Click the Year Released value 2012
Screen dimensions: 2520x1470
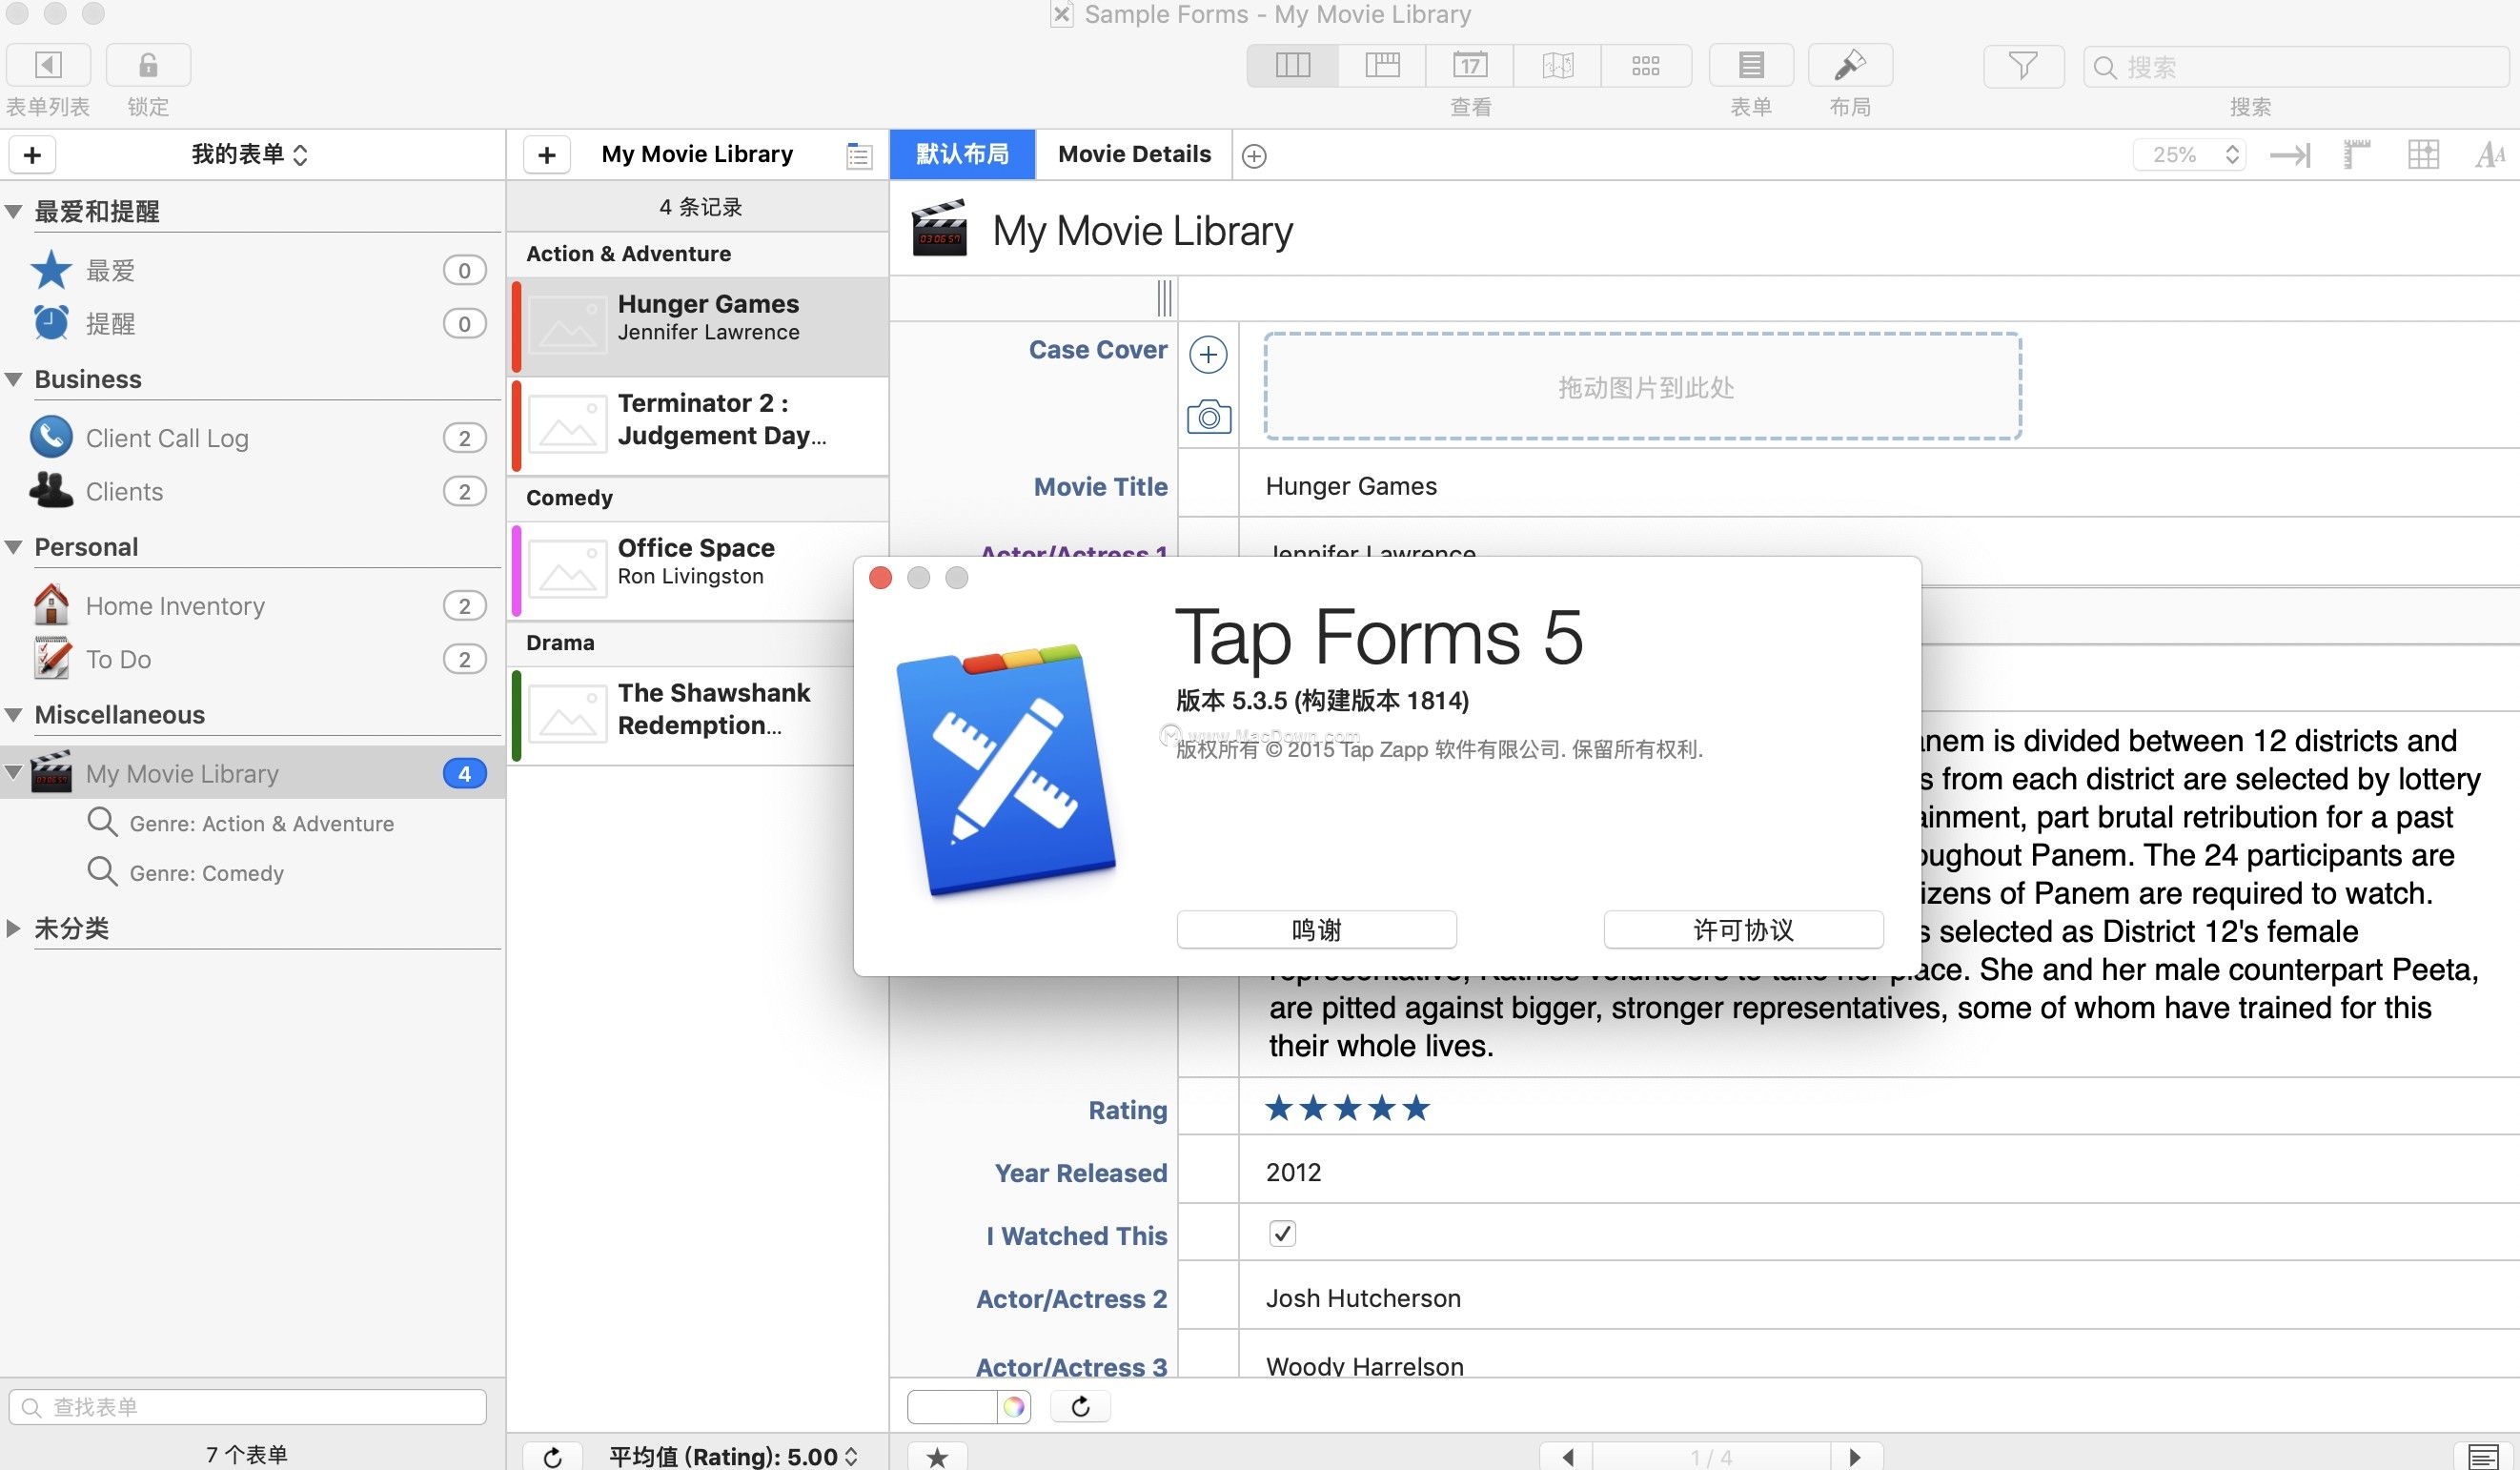pos(1293,1172)
